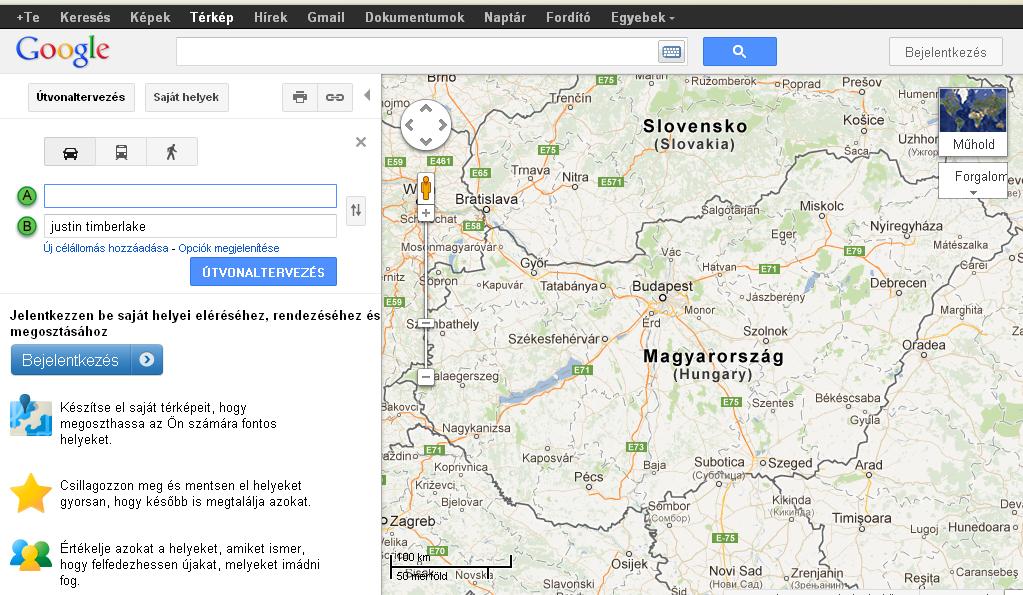1023x595 pixels.
Task: Click the Pegman street view icon
Action: 425,188
